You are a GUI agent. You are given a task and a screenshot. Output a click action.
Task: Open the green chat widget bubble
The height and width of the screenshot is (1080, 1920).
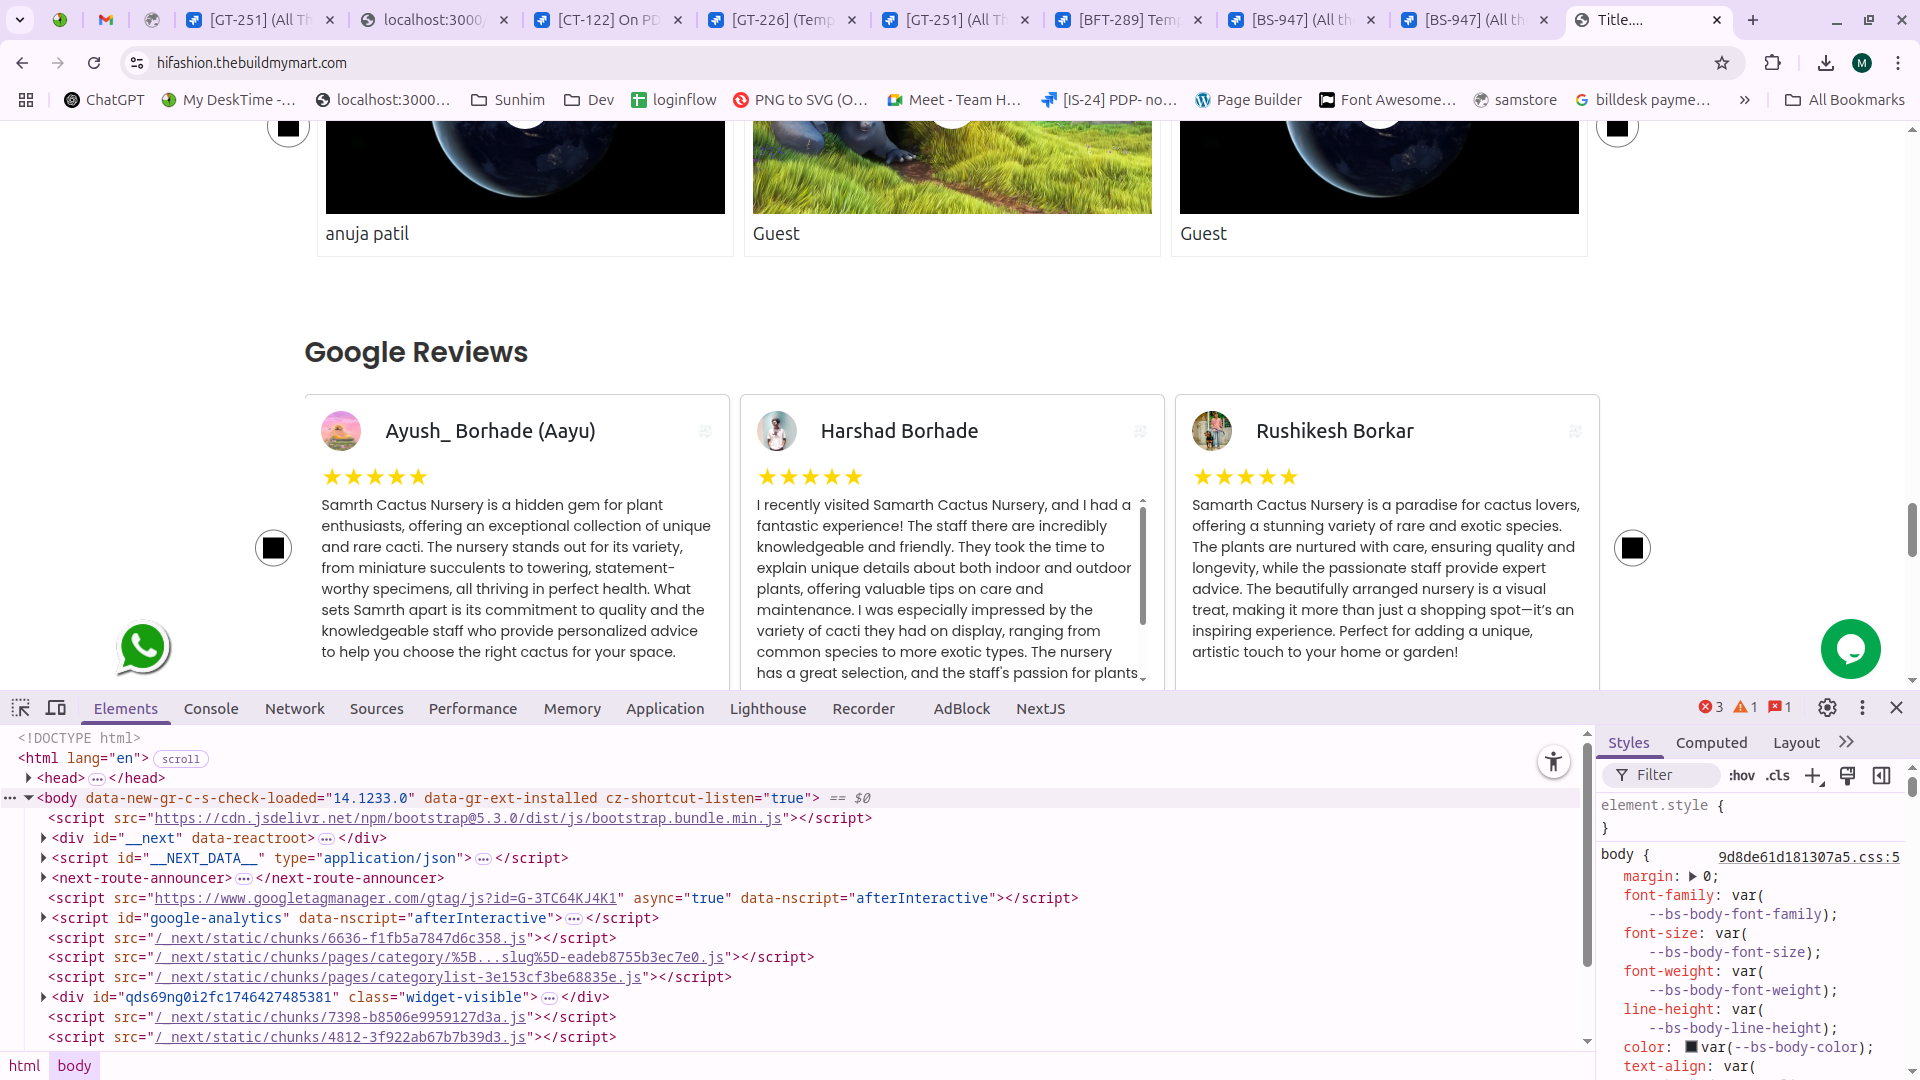pyautogui.click(x=1850, y=649)
